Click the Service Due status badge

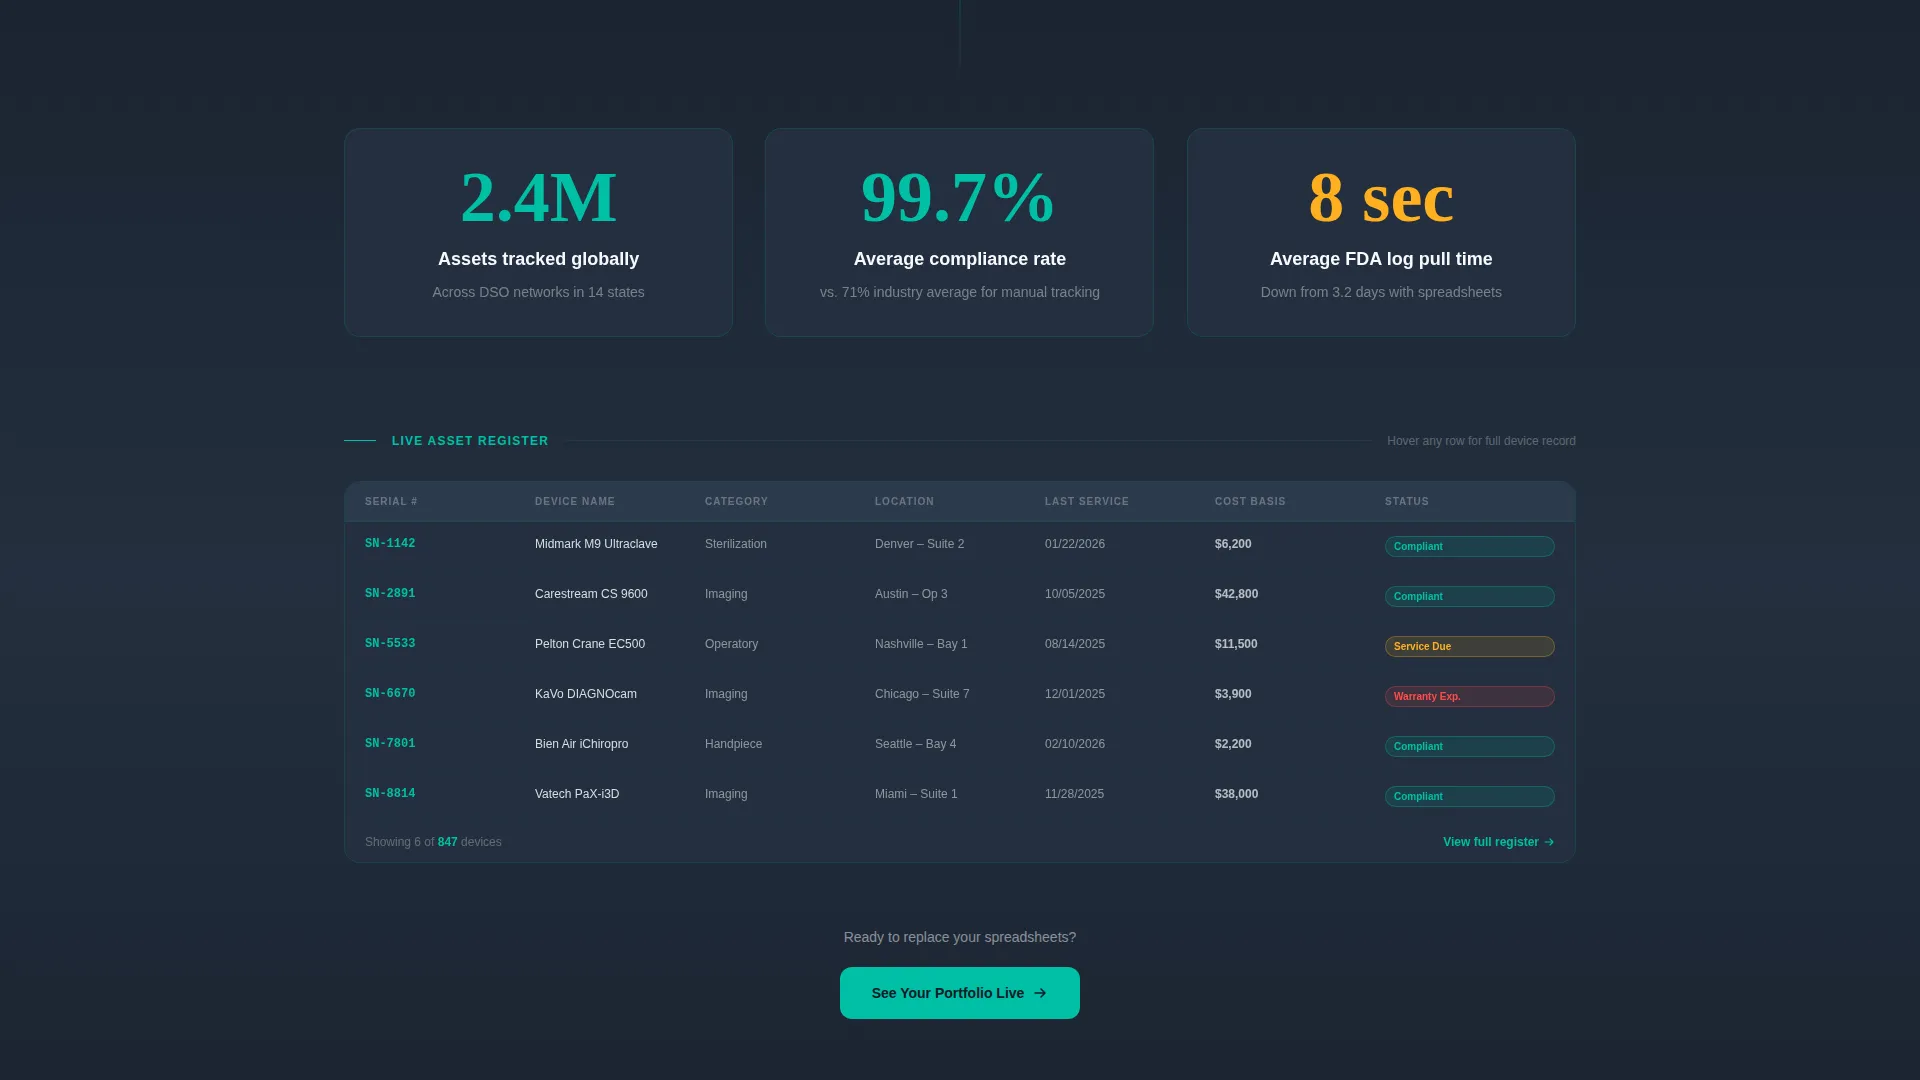pyautogui.click(x=1469, y=647)
